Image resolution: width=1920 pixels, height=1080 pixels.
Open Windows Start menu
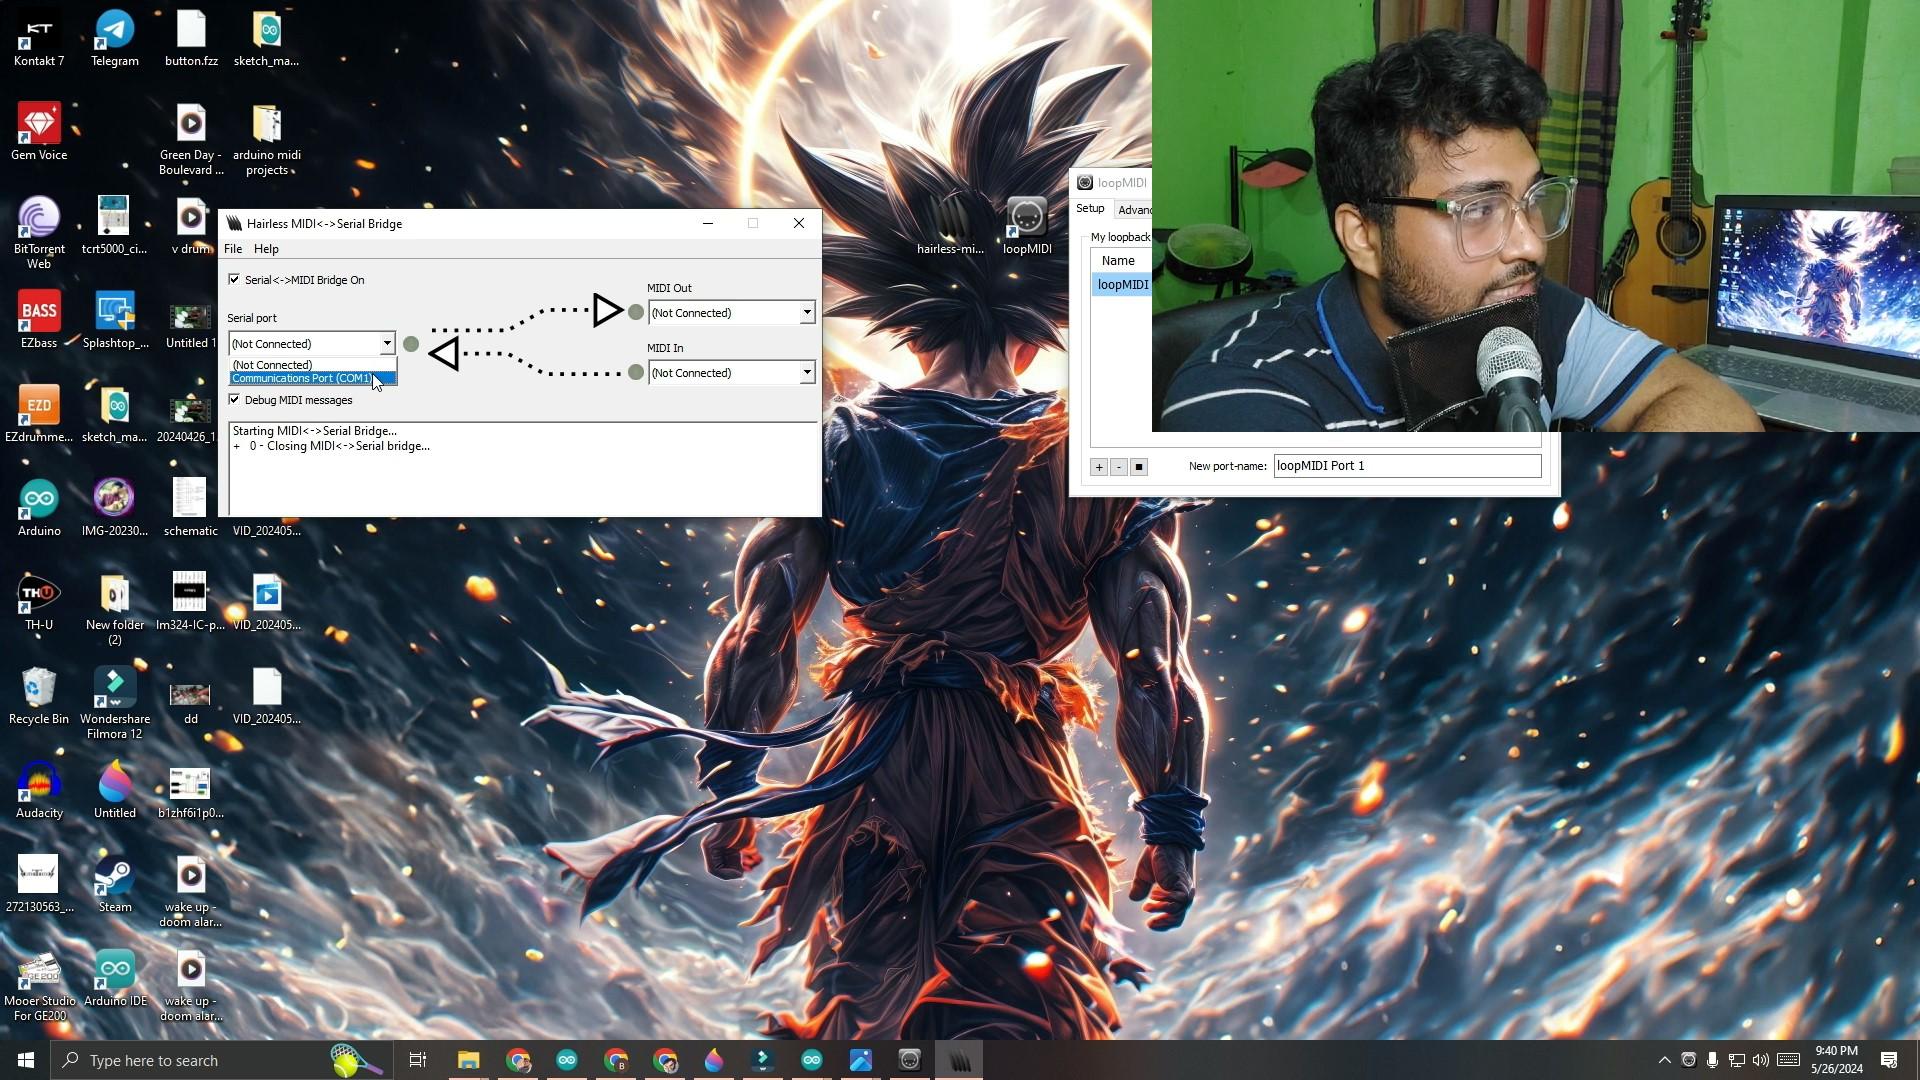point(26,1060)
